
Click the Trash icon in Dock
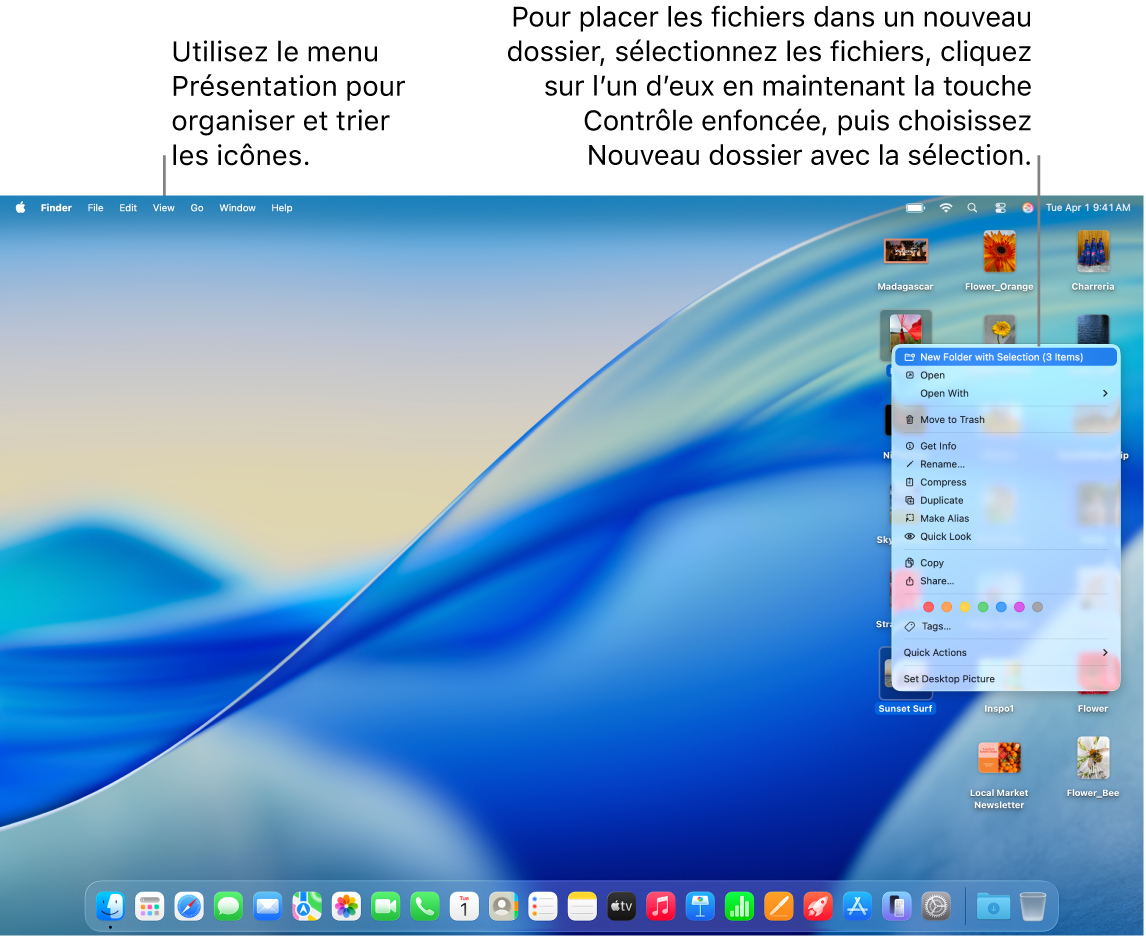pyautogui.click(x=1033, y=906)
